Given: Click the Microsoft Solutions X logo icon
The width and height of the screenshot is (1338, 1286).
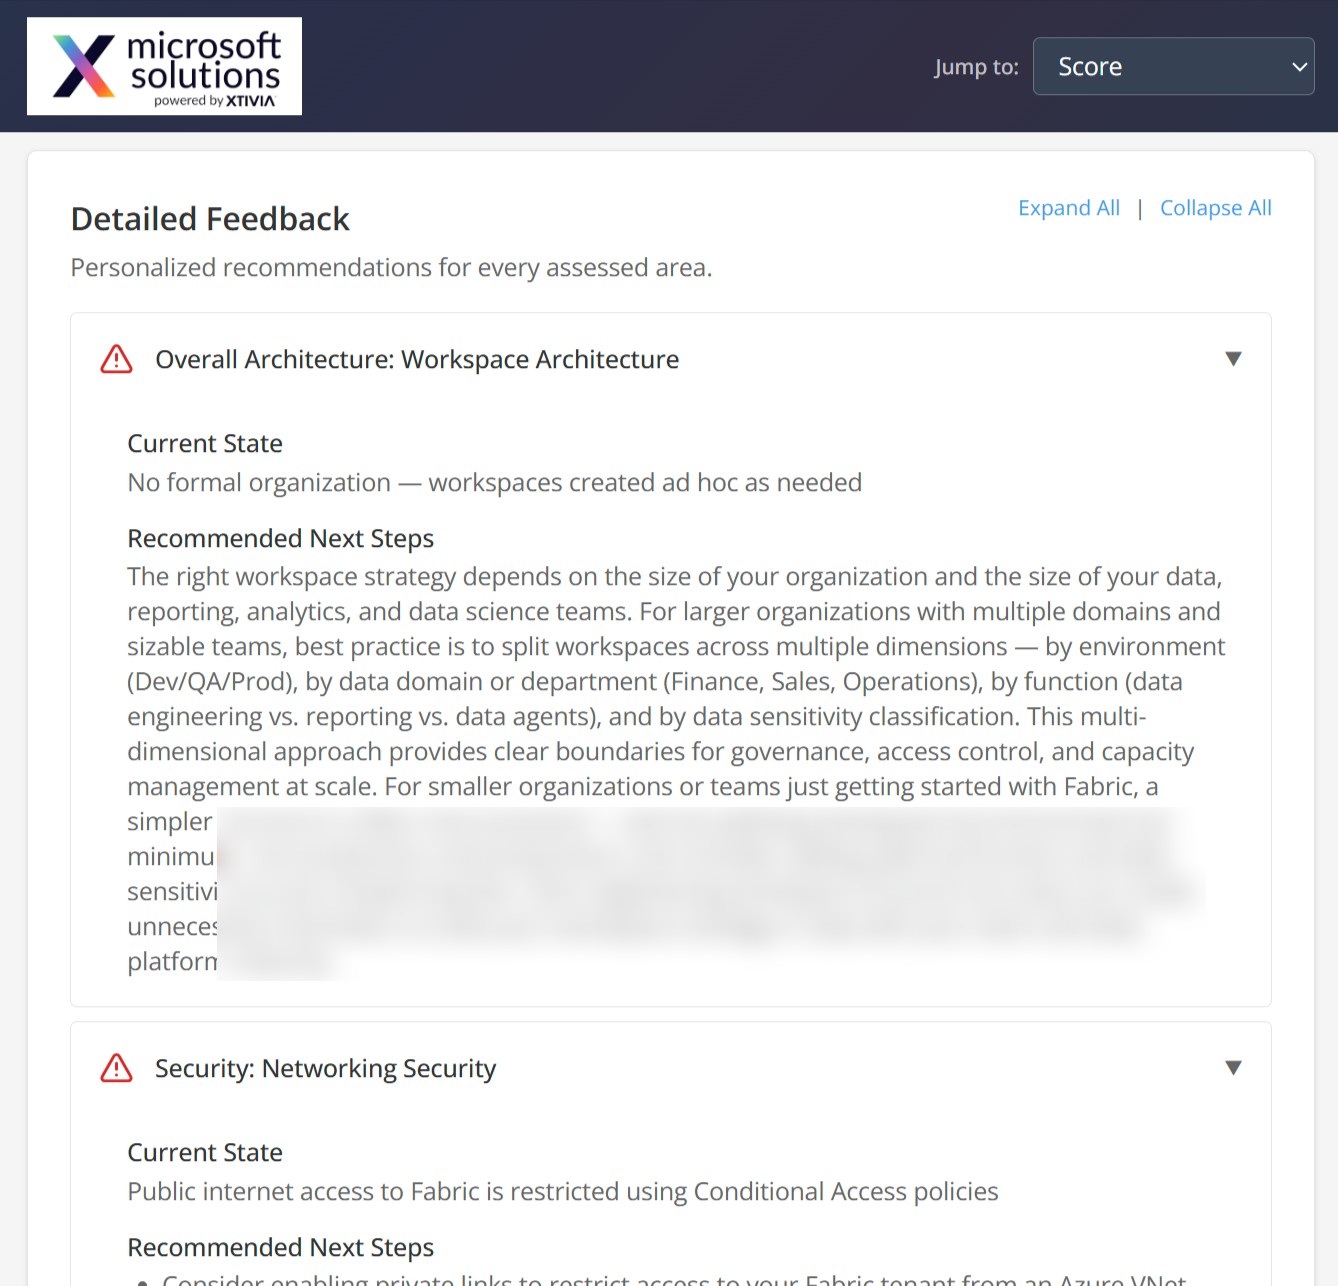Looking at the screenshot, I should coord(84,66).
